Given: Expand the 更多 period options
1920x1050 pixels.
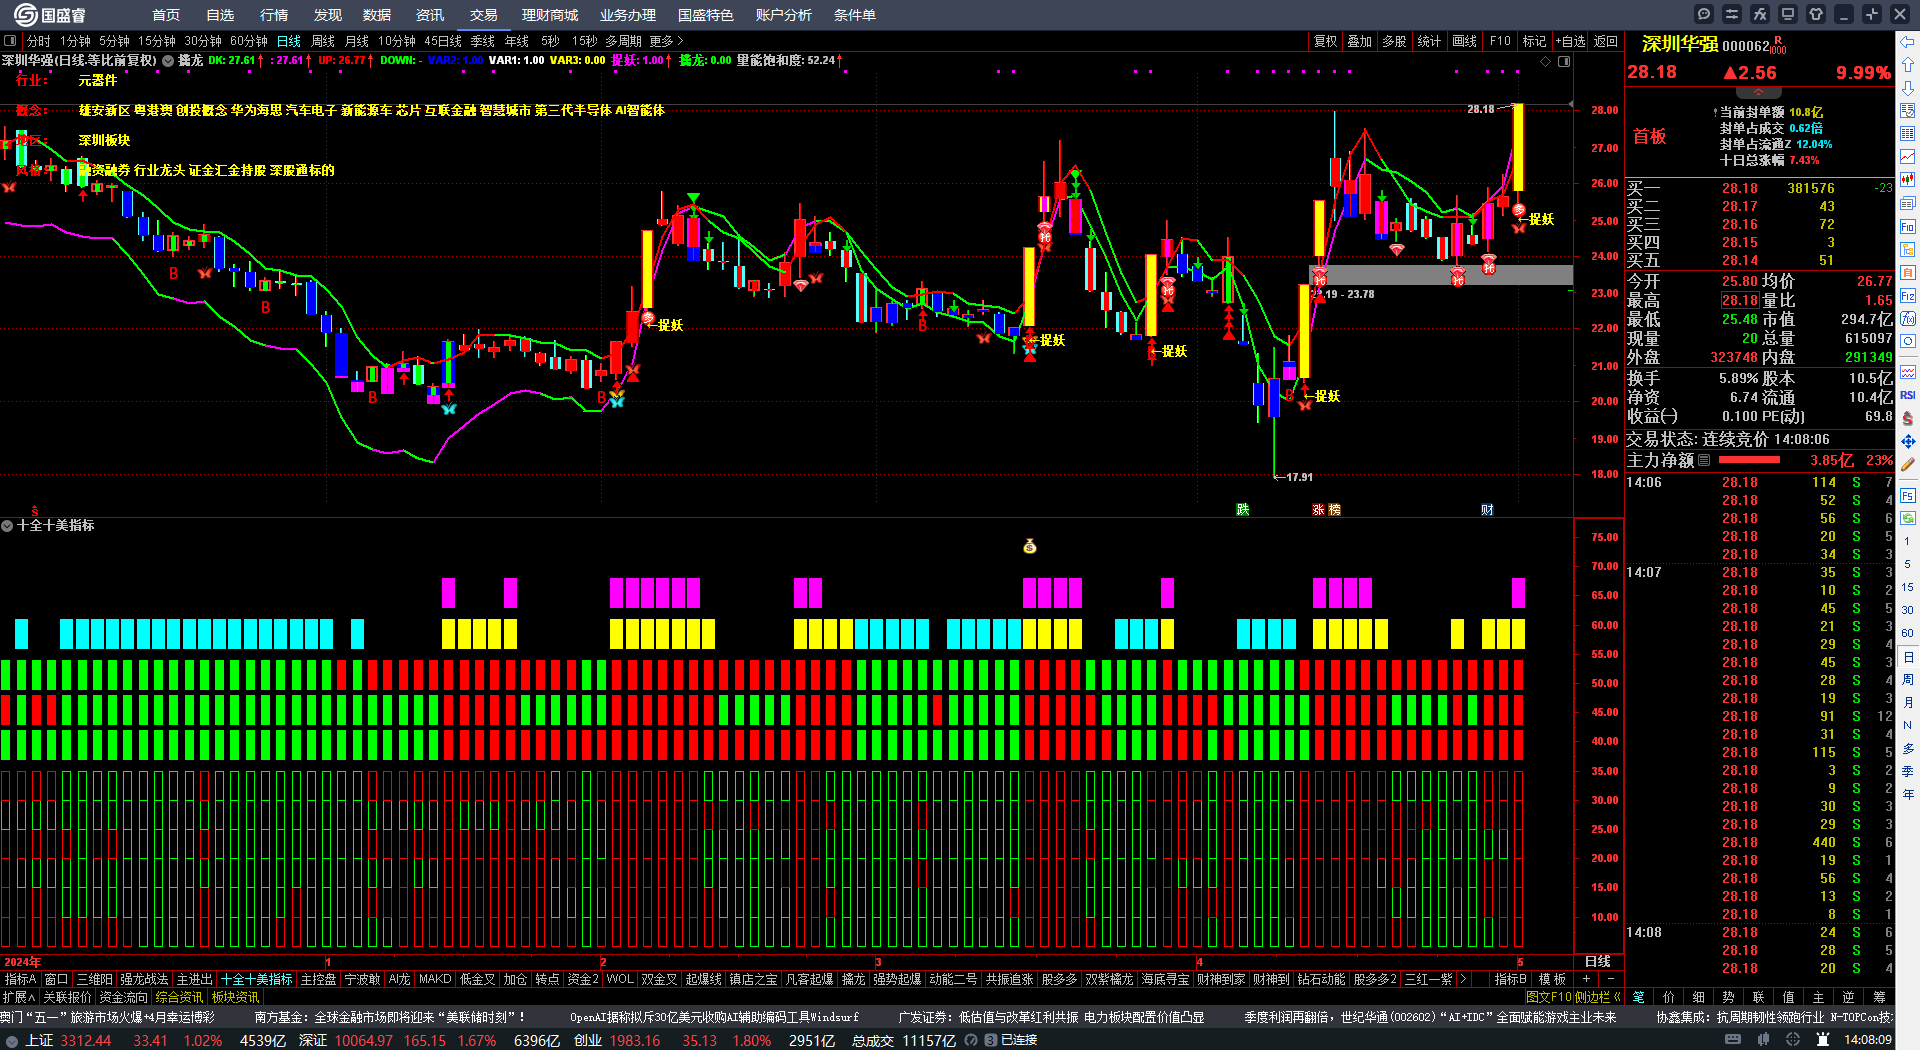Looking at the screenshot, I should [666, 41].
